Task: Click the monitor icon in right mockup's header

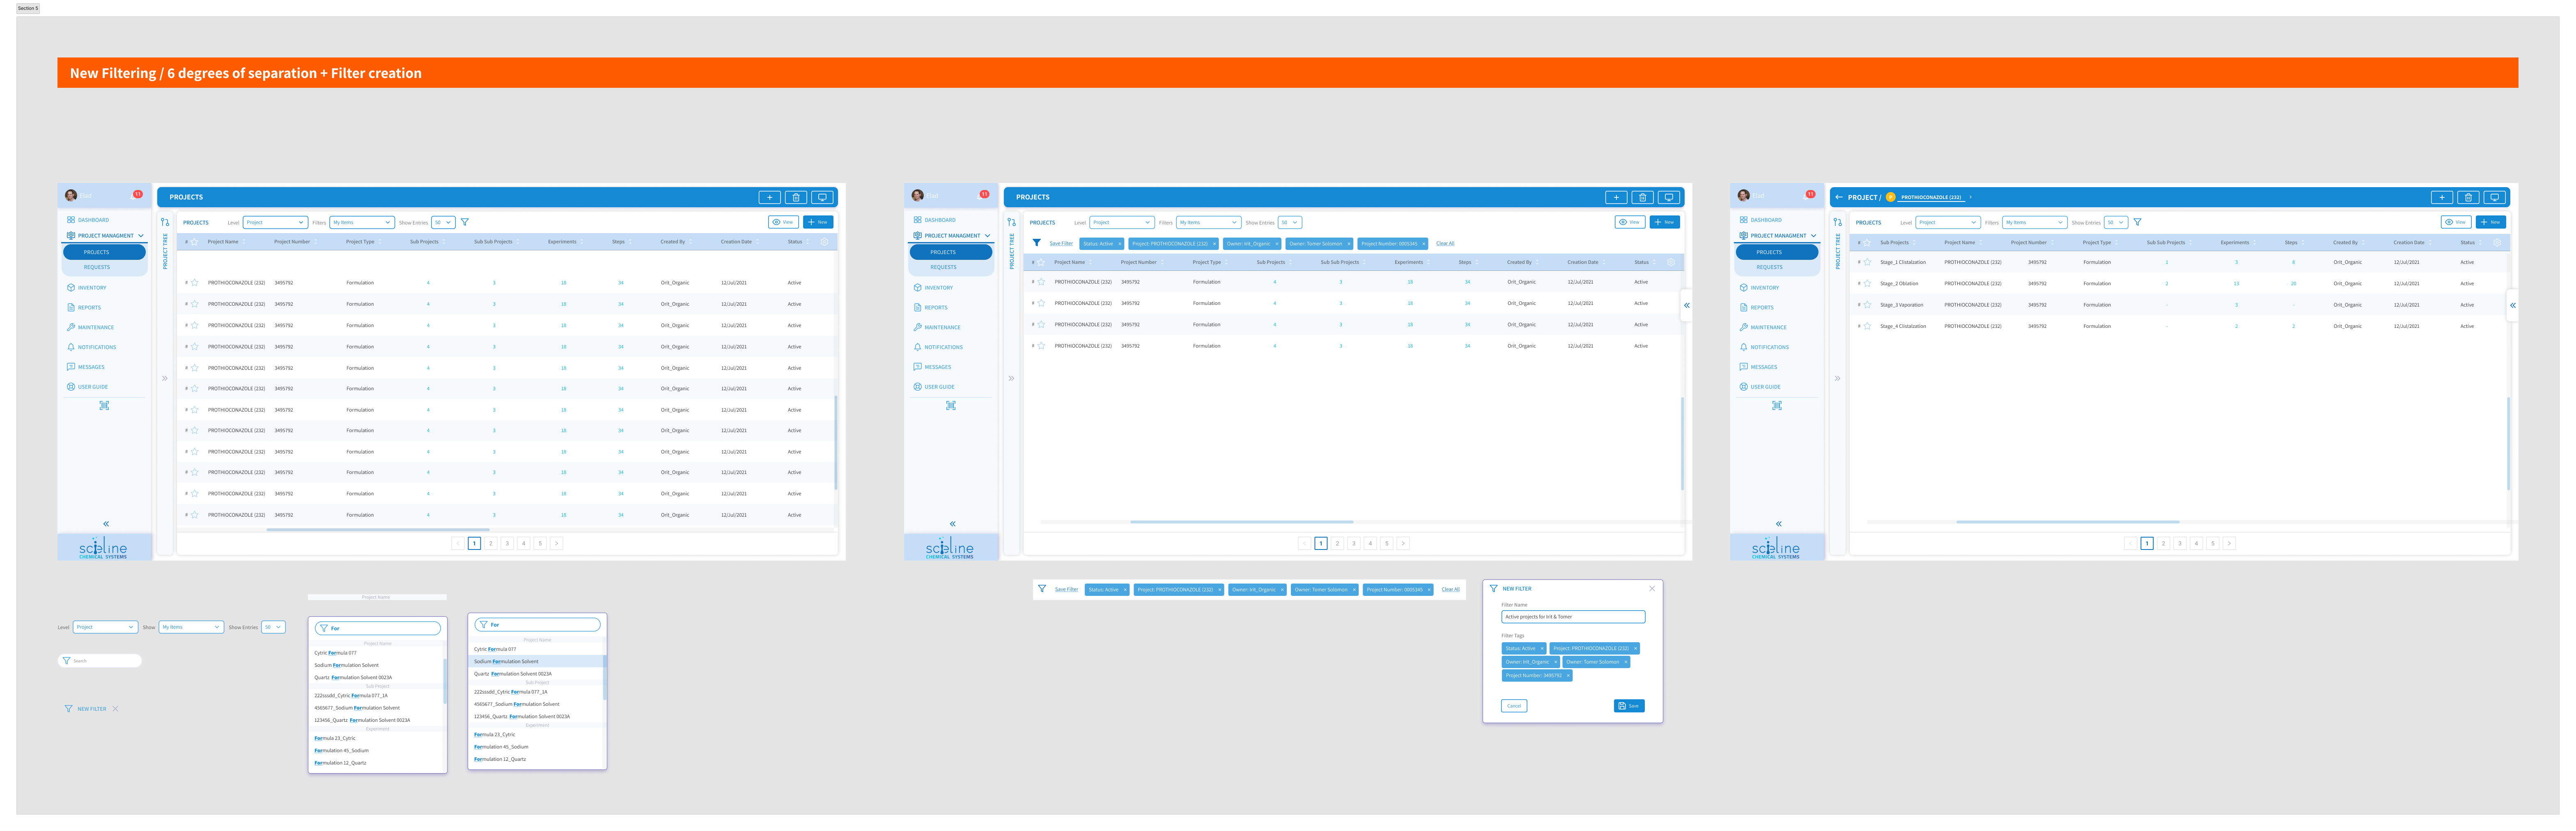Action: [2495, 197]
